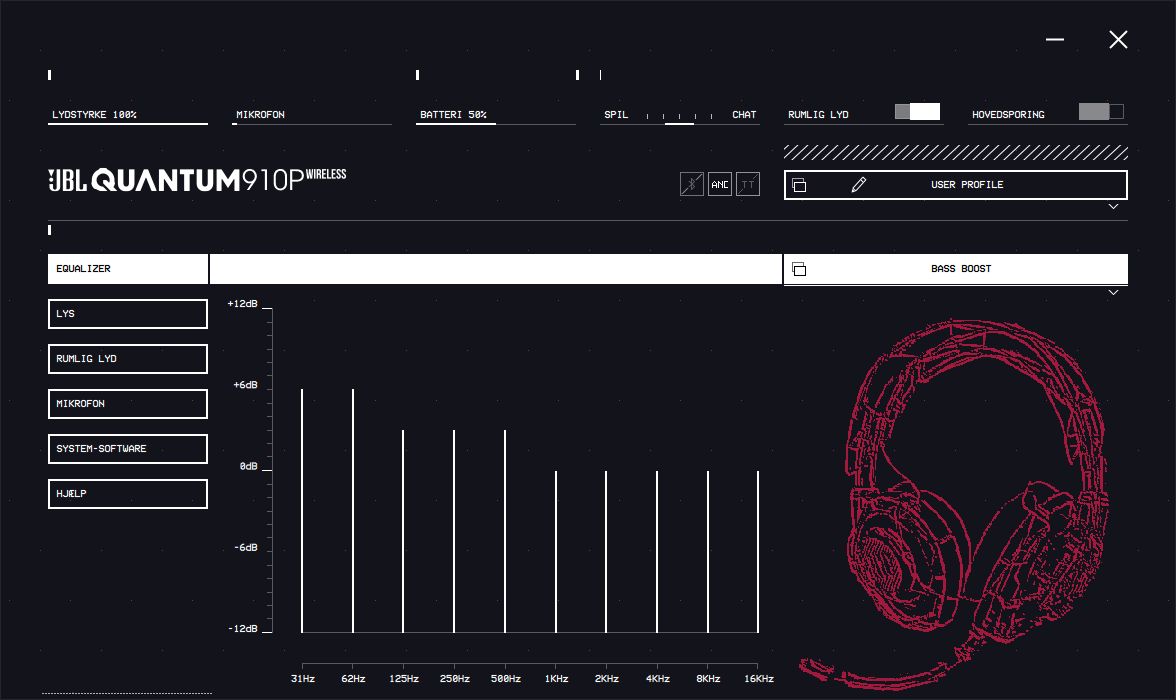Screen dimensions: 1176x700
Task: Click the 62Hz equalizer band
Action: coord(353,510)
